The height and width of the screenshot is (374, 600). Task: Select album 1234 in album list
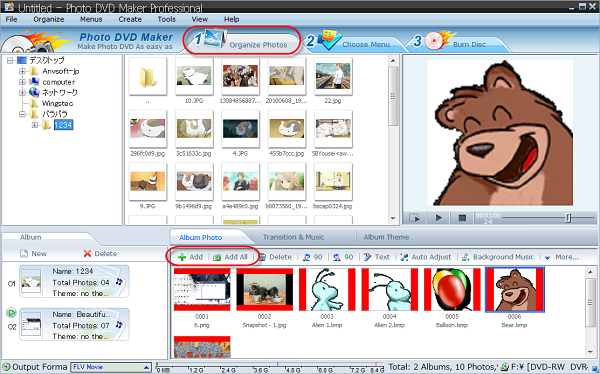point(74,282)
